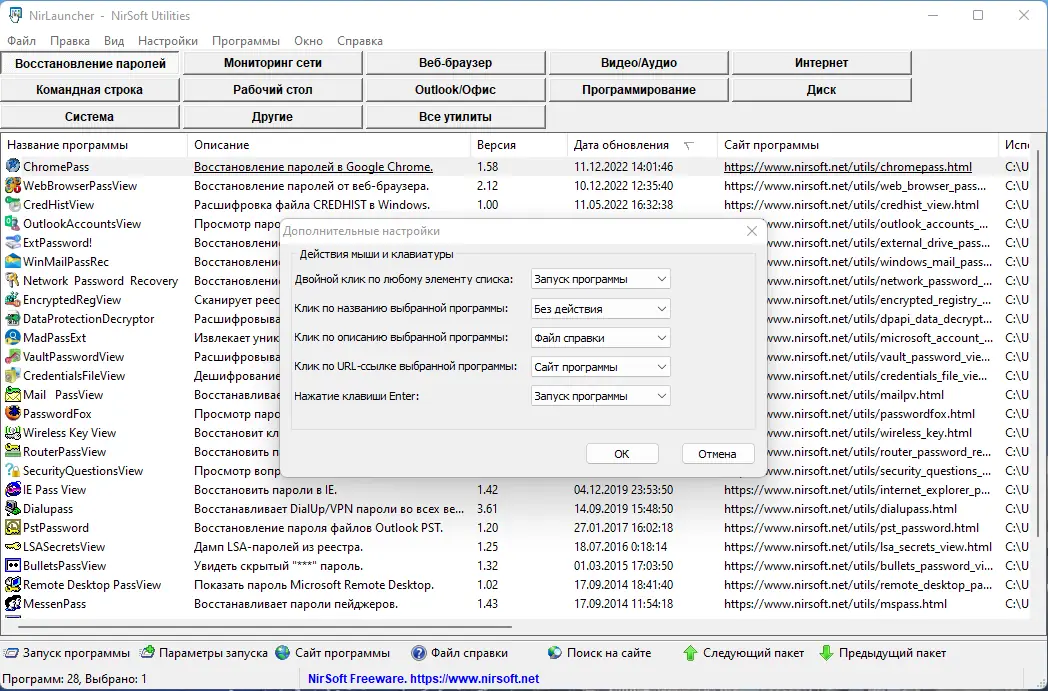
Task: Click the Remote Desktop PassView icon
Action: coord(13,584)
